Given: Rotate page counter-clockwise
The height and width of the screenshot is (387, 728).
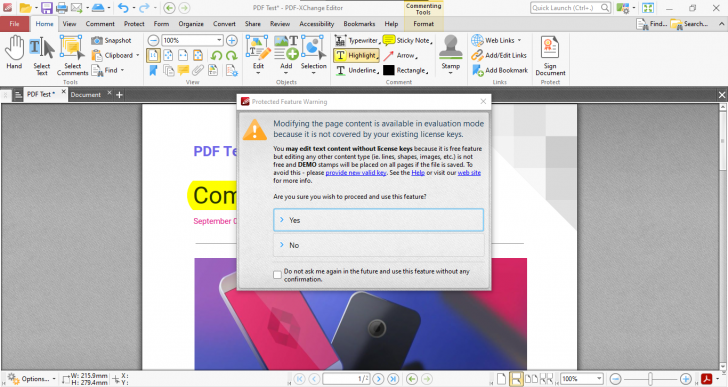Looking at the screenshot, I should pyautogui.click(x=216, y=56).
